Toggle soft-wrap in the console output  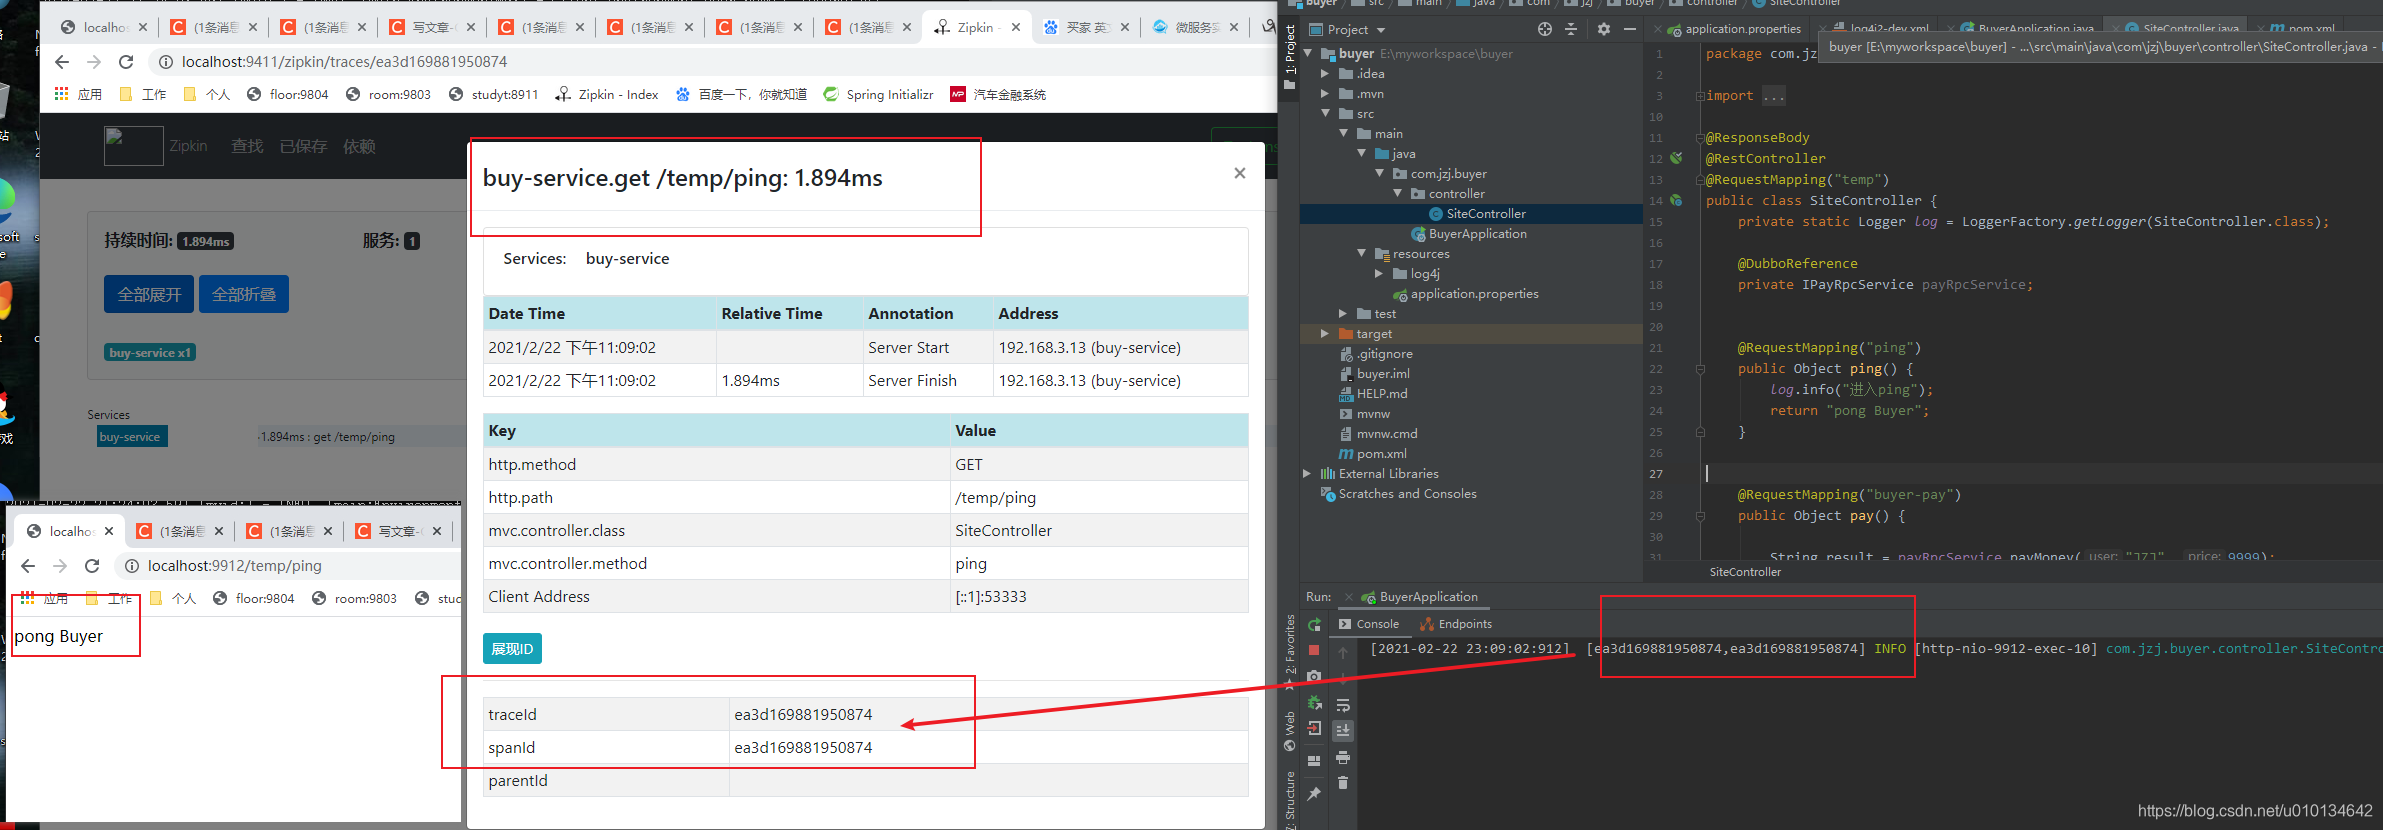click(1343, 705)
